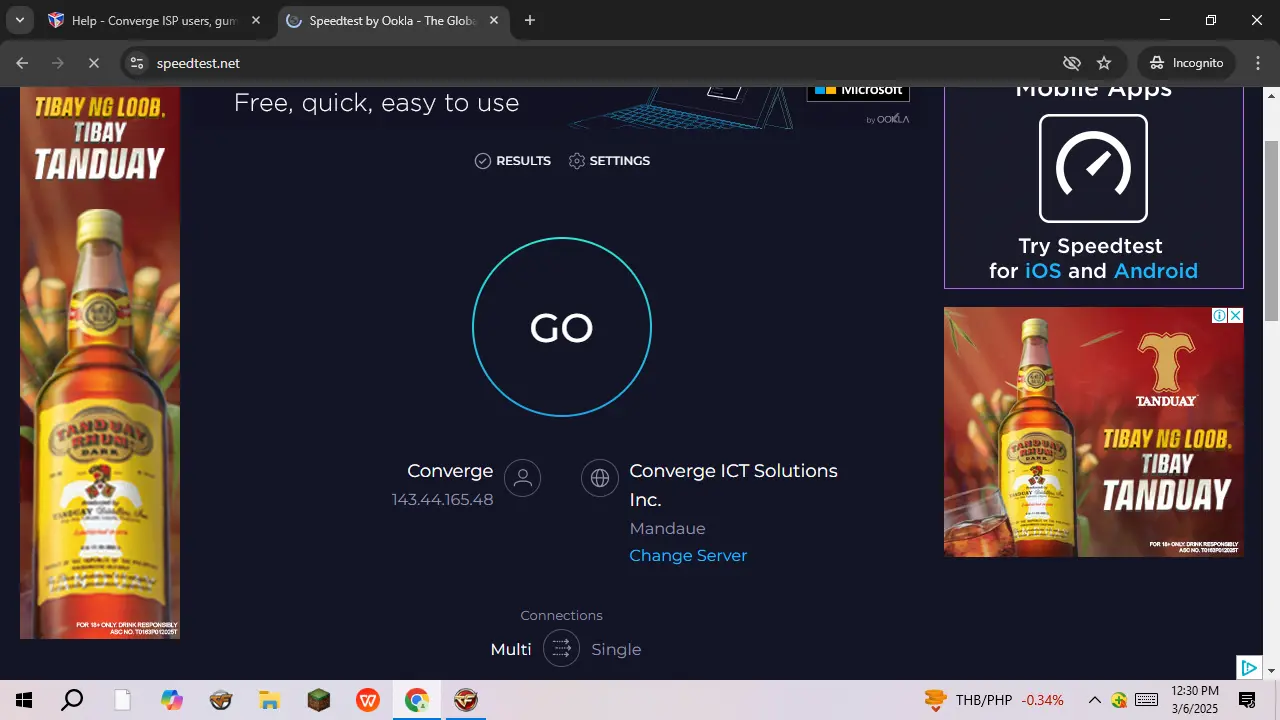Image resolution: width=1280 pixels, height=720 pixels.
Task: Open the ad info icon on right Tanduay ad
Action: [1220, 315]
